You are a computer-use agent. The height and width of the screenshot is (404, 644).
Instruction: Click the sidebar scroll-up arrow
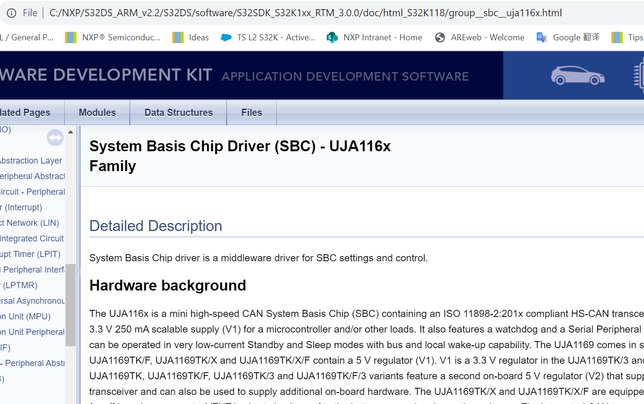pos(71,132)
